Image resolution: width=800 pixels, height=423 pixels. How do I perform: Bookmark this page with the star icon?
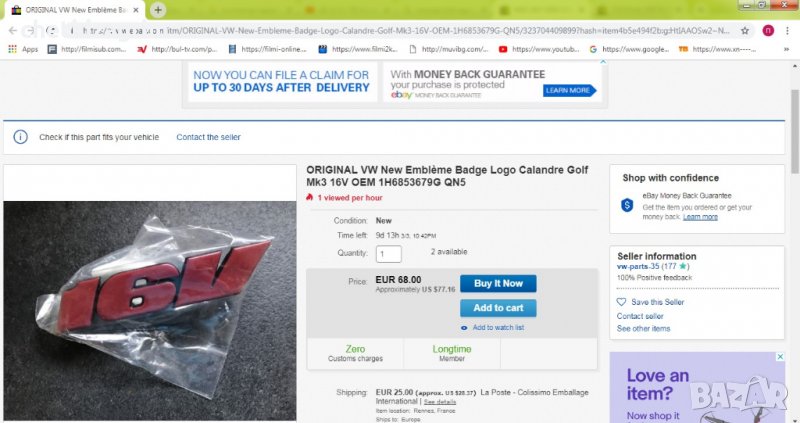click(x=745, y=30)
